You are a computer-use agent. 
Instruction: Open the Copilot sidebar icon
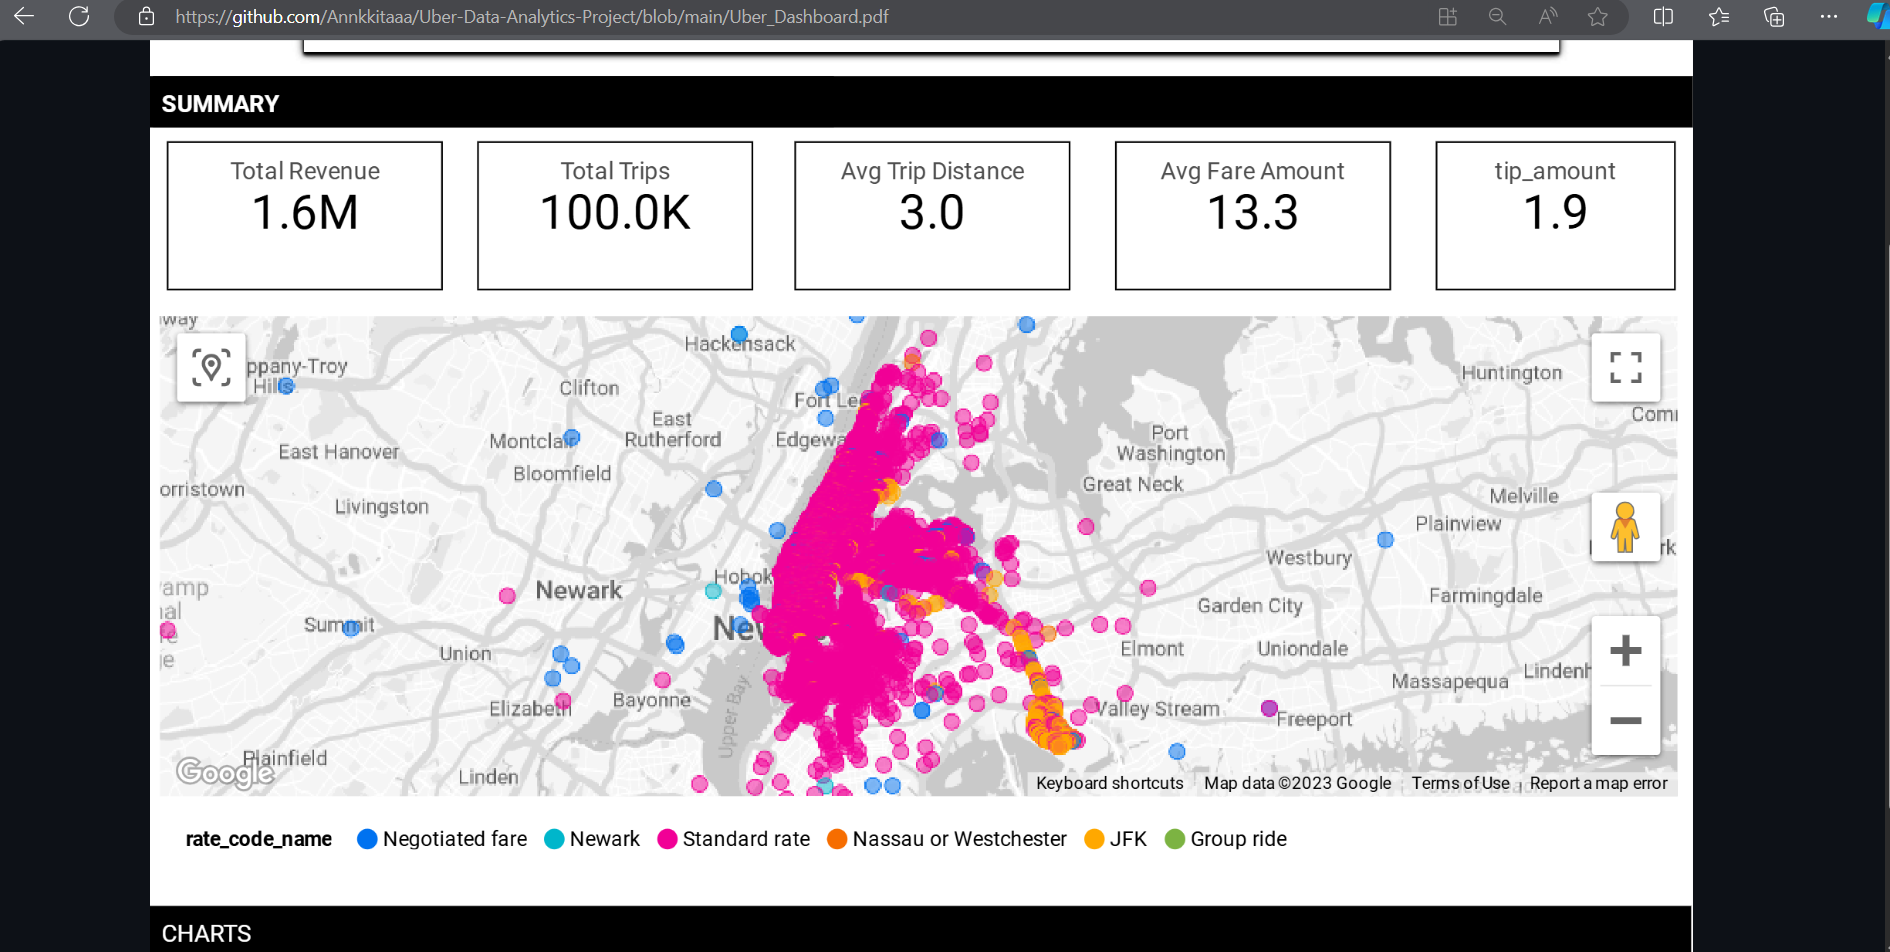[1877, 16]
